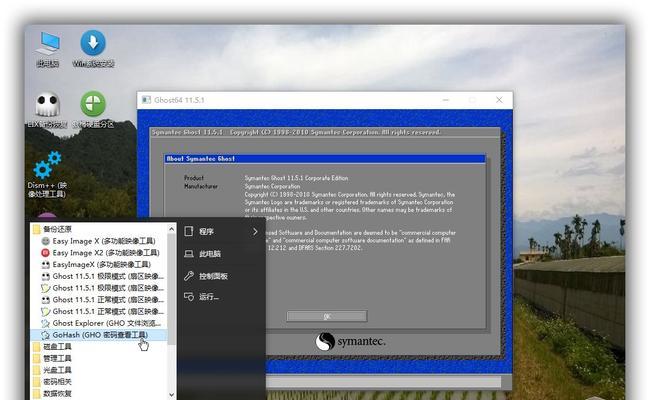Close the Ghost64 11.5.1 window
Image resolution: width=650 pixels, height=400 pixels.
pos(499,100)
